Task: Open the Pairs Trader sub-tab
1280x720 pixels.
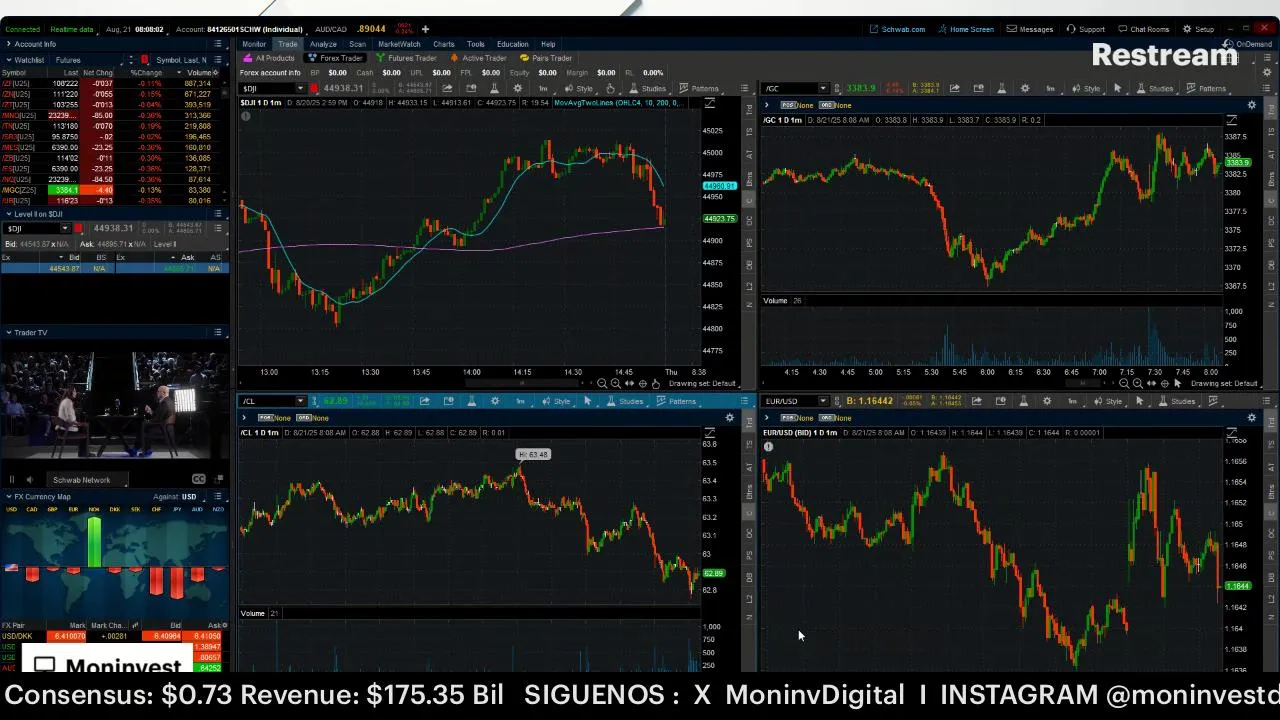Action: point(546,58)
